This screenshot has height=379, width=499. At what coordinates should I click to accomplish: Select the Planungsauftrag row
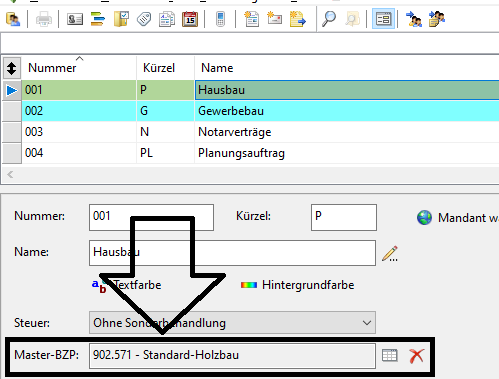tap(260, 153)
